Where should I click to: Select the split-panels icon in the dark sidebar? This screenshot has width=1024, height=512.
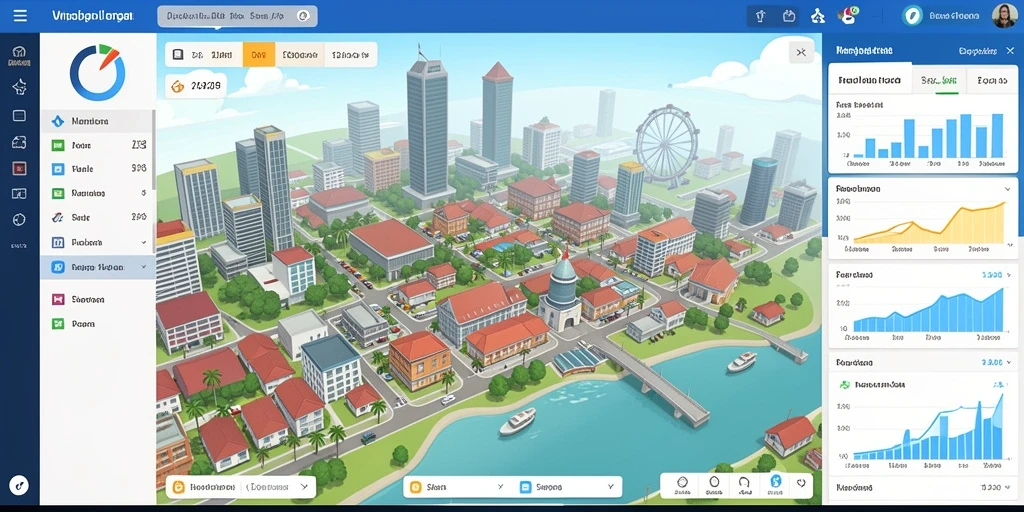(19, 193)
